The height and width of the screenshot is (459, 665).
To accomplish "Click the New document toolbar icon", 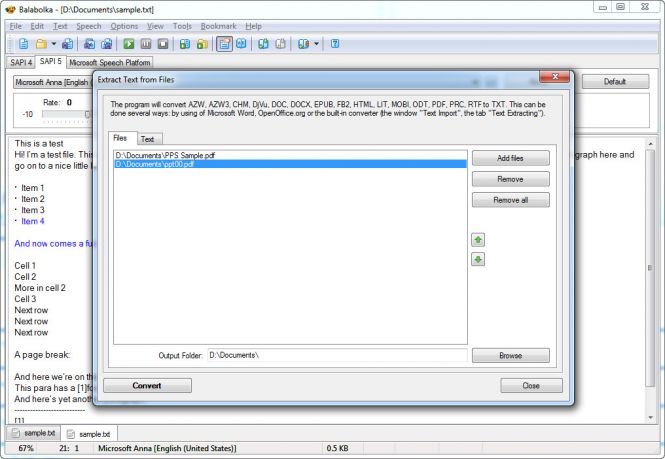I will [x=23, y=44].
